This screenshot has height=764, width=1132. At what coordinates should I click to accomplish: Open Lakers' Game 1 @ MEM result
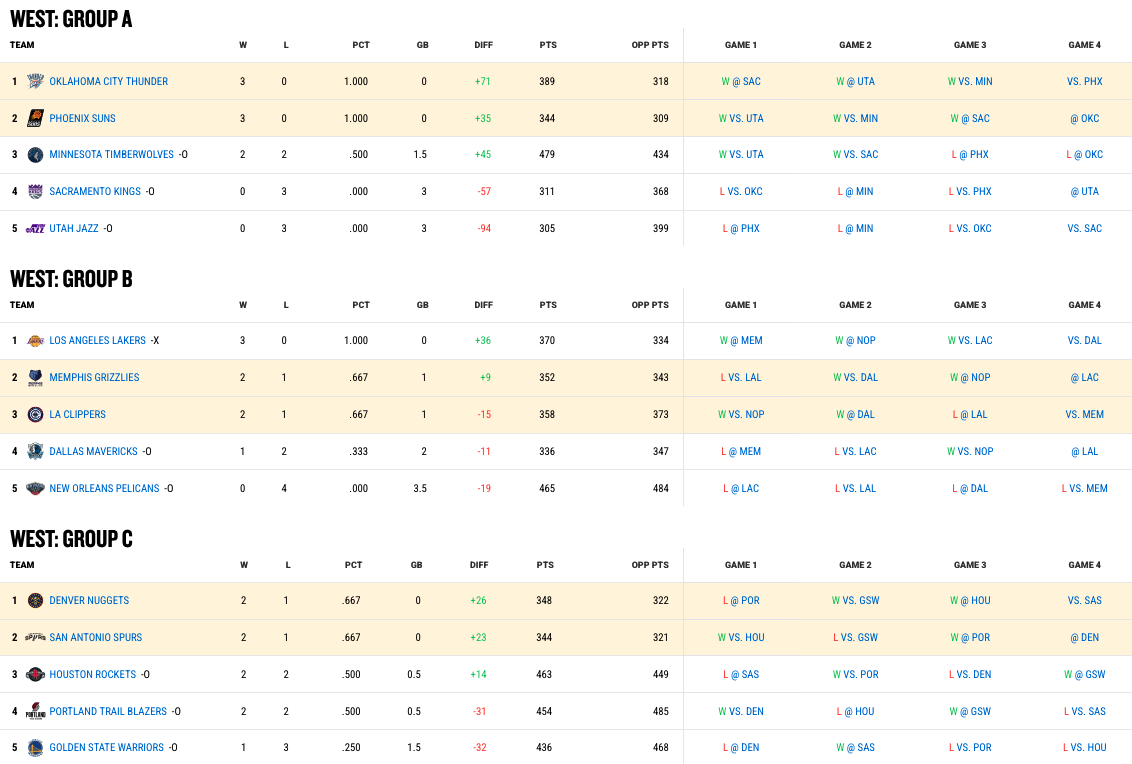[741, 340]
